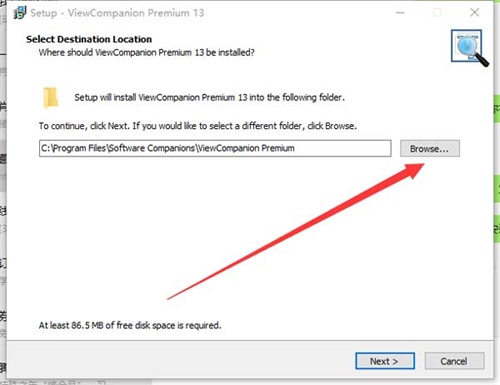Click the setup installer icon in title bar

(x=20, y=13)
